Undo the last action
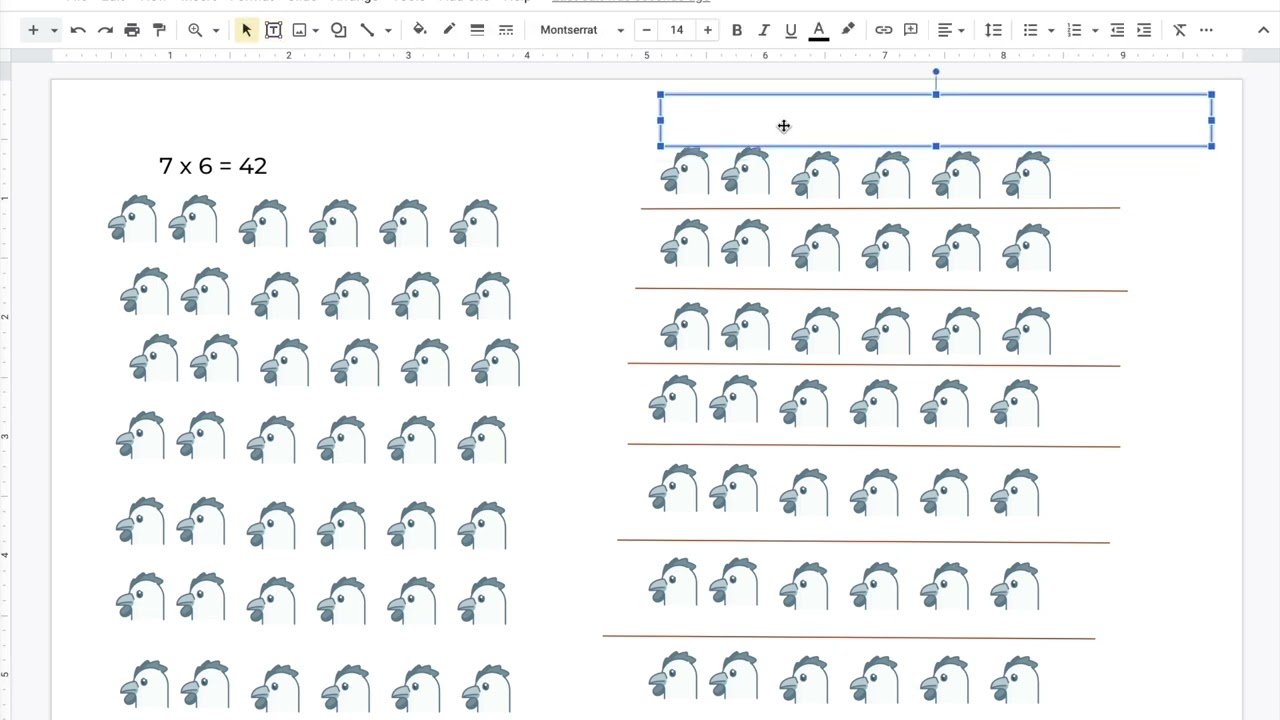The height and width of the screenshot is (720, 1280). [x=78, y=30]
